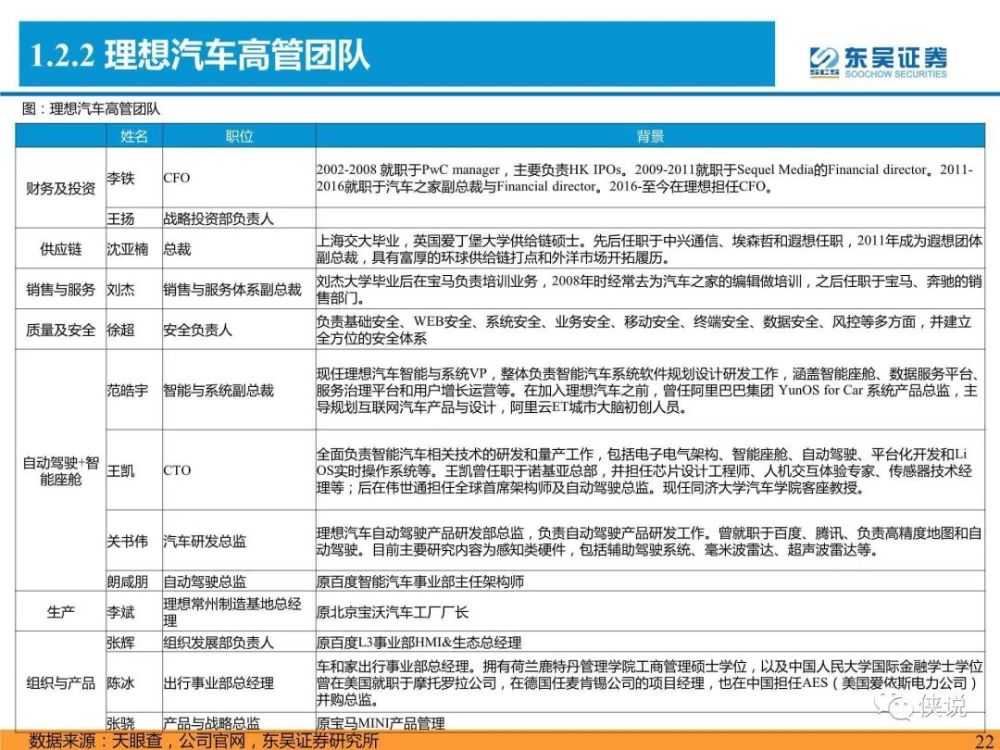Click the 背景 column header

coord(650,136)
